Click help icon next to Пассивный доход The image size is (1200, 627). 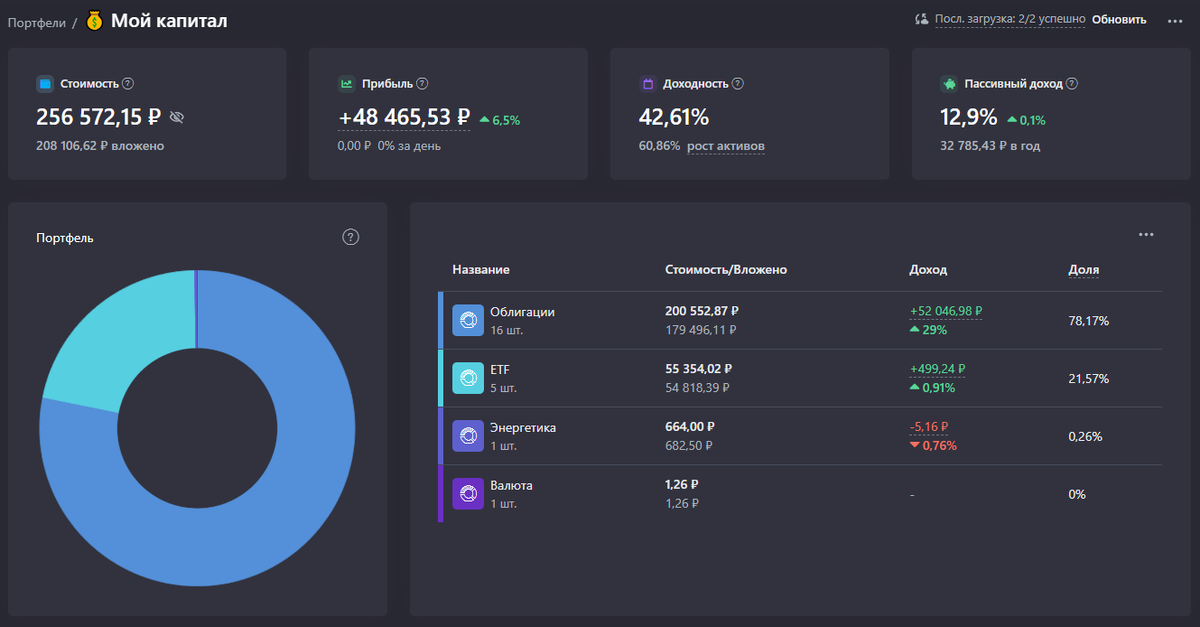click(x=1072, y=84)
